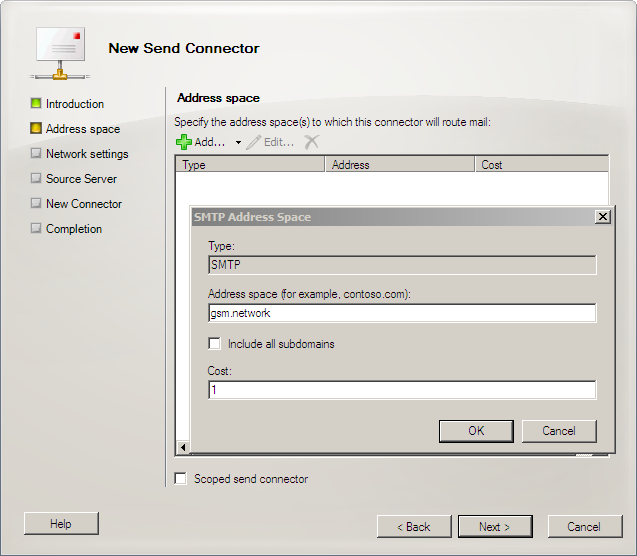The image size is (637, 556).
Task: Enable Include all subdomains checkbox
Action: point(214,344)
